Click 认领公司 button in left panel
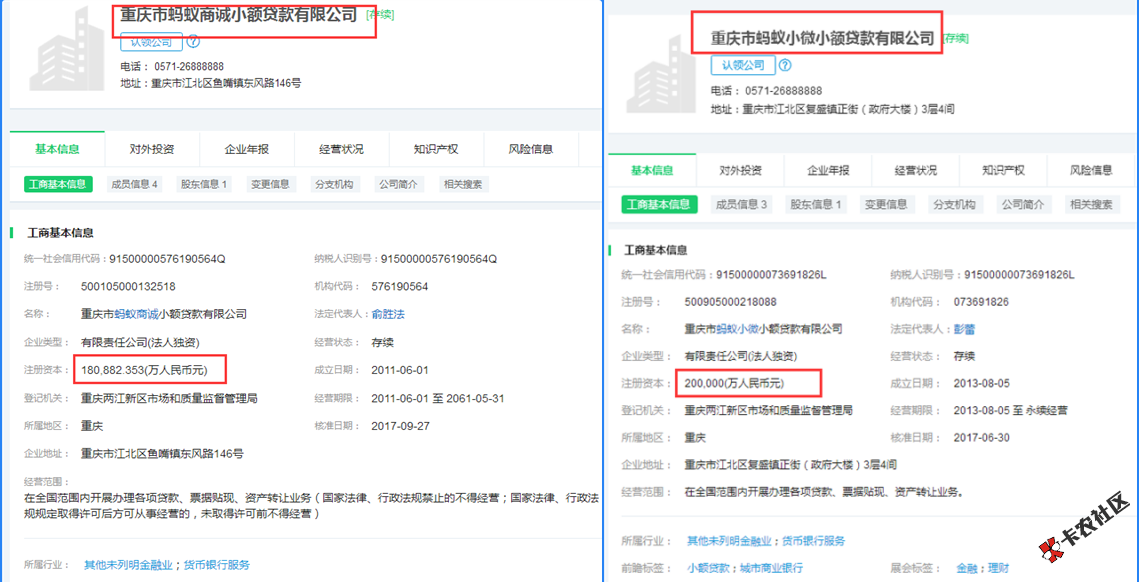This screenshot has width=1139, height=582. point(151,42)
